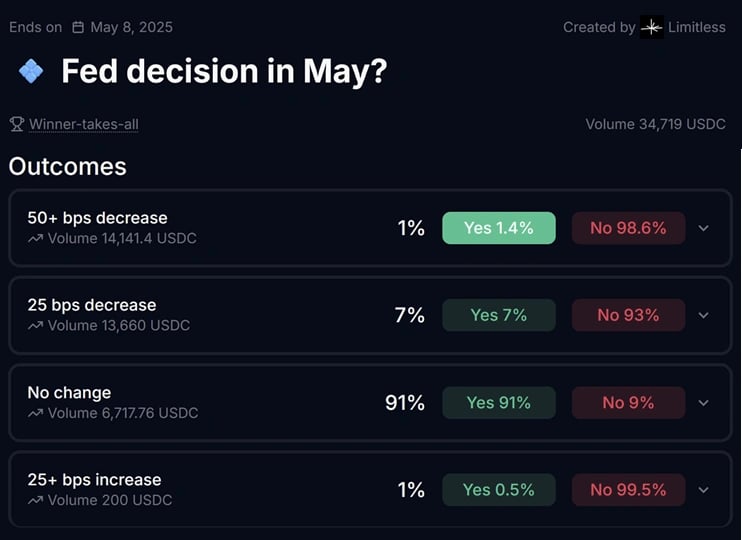Select No 98.6% for 50+ bps decrease
742x540 pixels.
coord(628,228)
